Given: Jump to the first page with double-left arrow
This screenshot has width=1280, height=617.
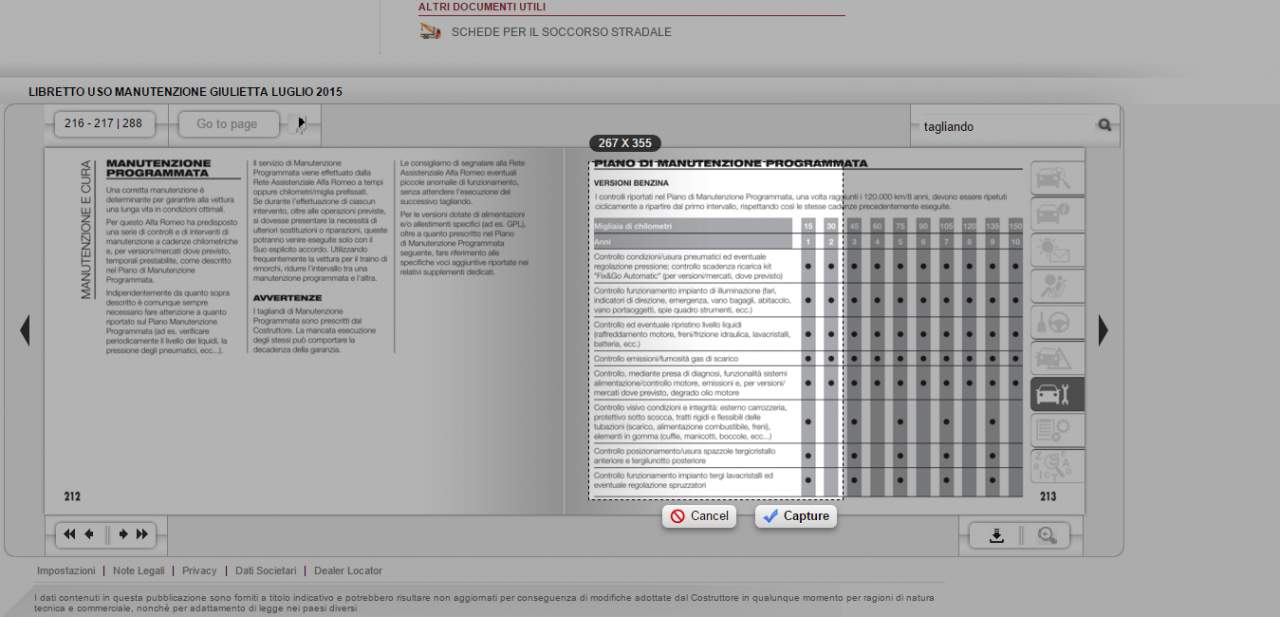Looking at the screenshot, I should pos(69,534).
